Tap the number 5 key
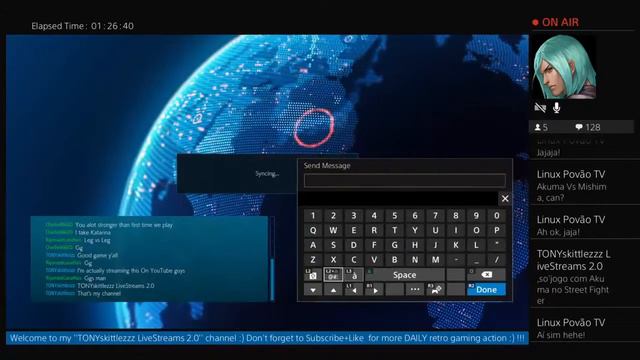This screenshot has width=640, height=360. pyautogui.click(x=394, y=216)
